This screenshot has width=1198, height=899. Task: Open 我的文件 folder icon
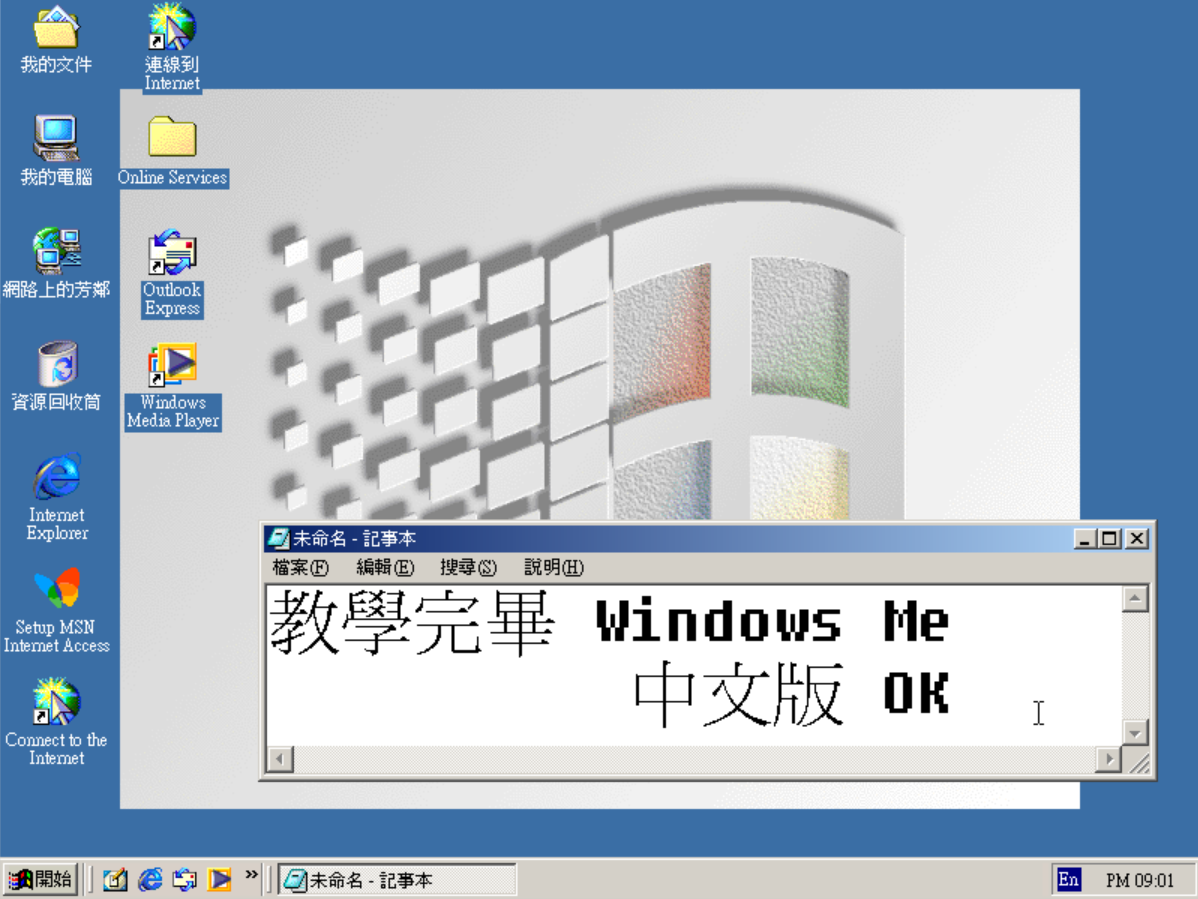pos(56,30)
